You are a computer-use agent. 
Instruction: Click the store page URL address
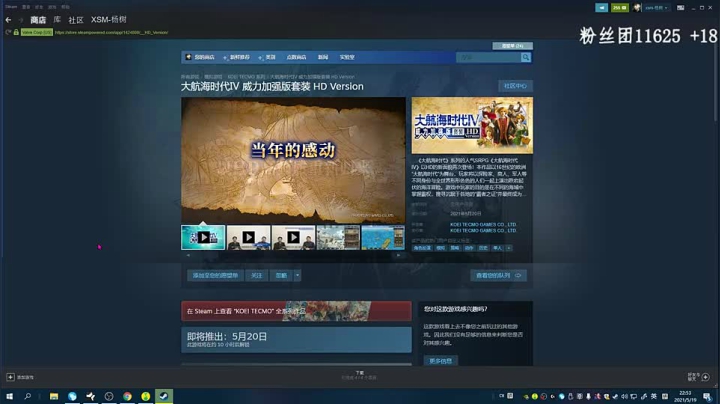point(111,33)
